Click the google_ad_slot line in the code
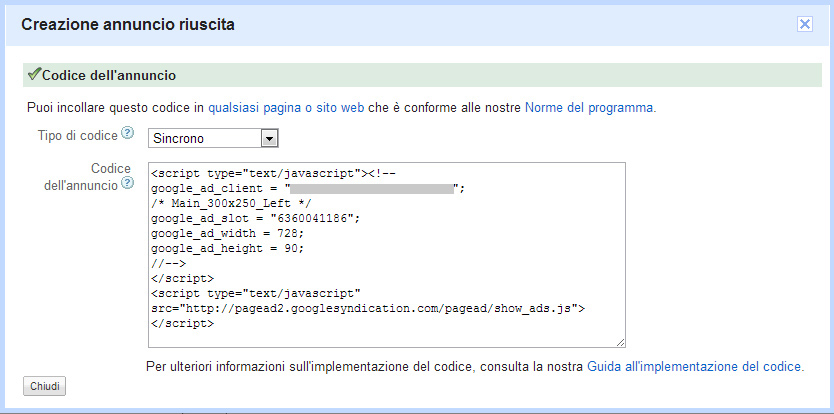Image resolution: width=834 pixels, height=414 pixels. pos(255,217)
